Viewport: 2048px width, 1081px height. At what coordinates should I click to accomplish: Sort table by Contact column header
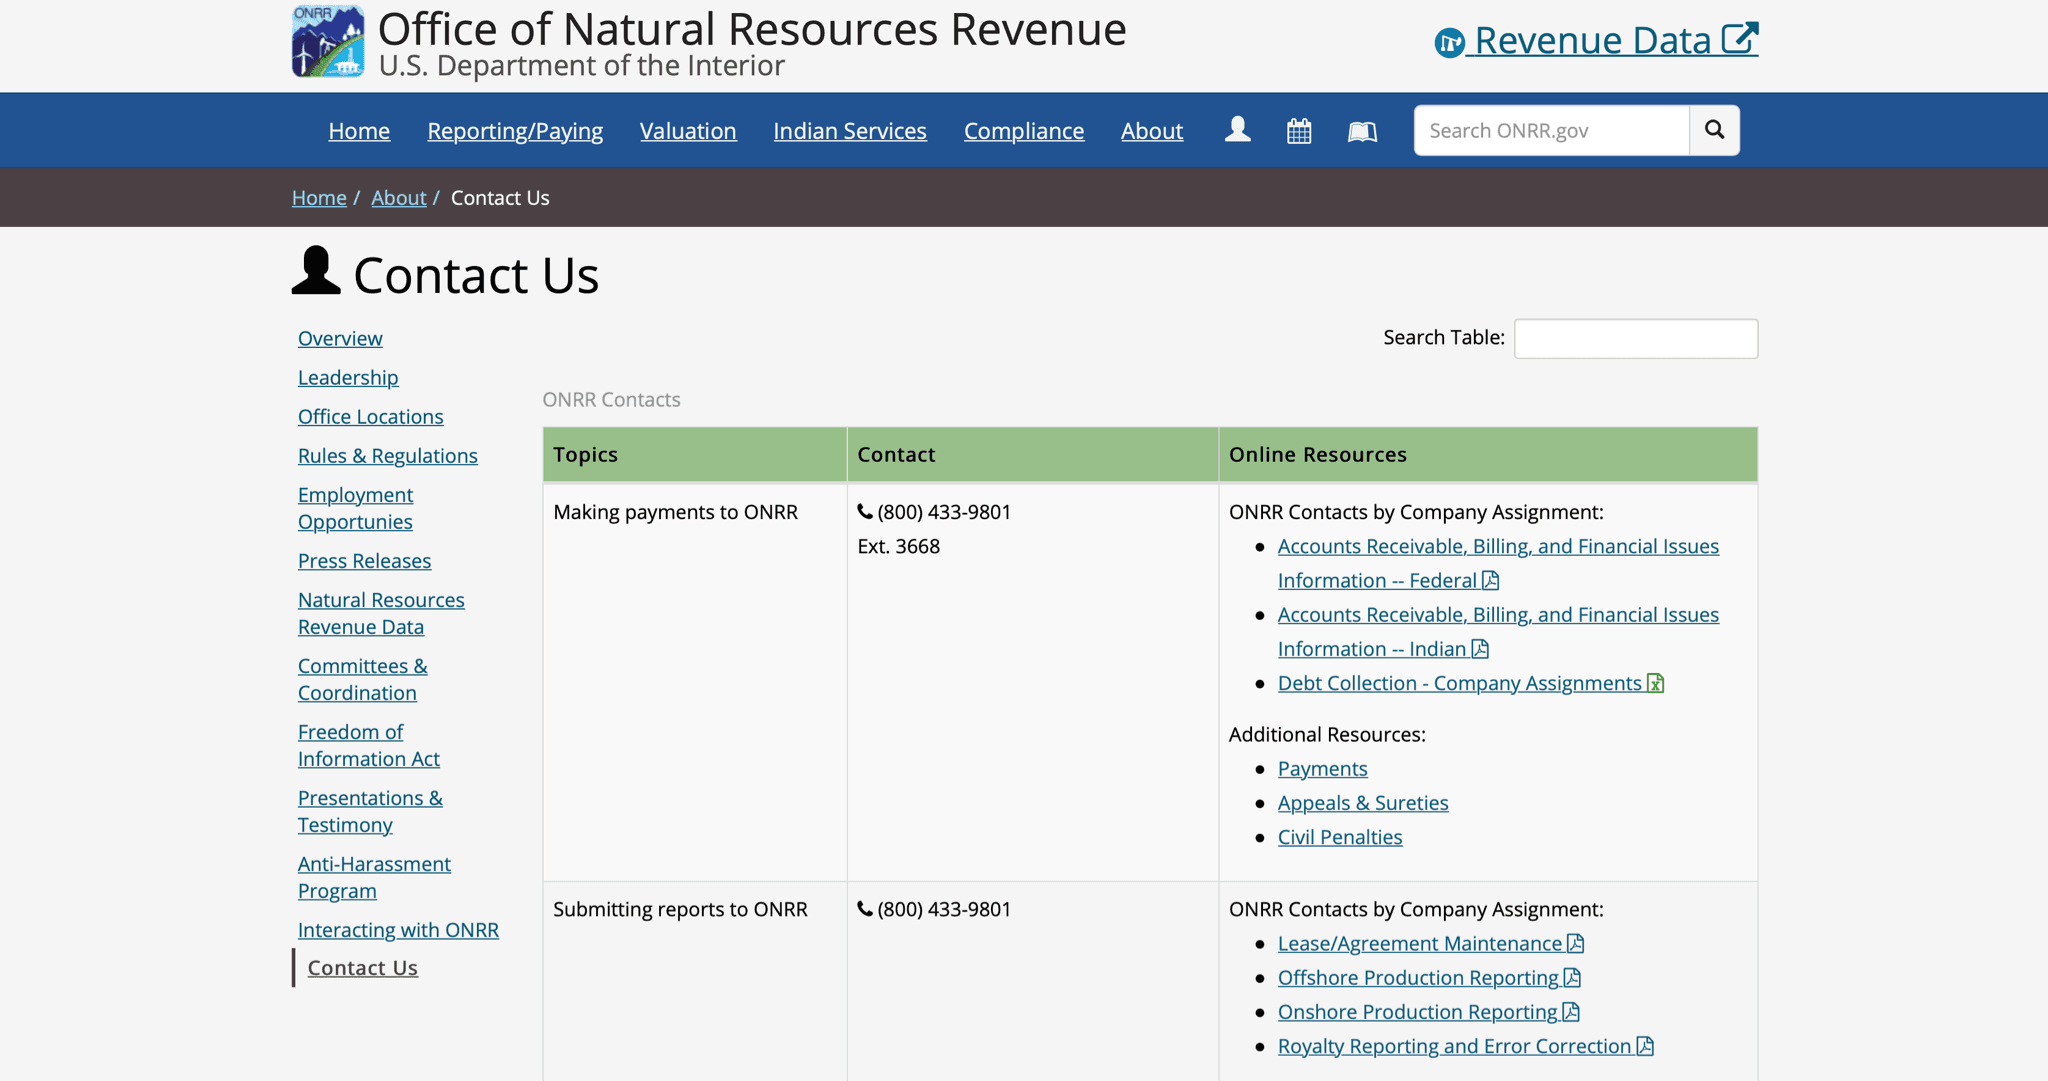(x=1031, y=454)
